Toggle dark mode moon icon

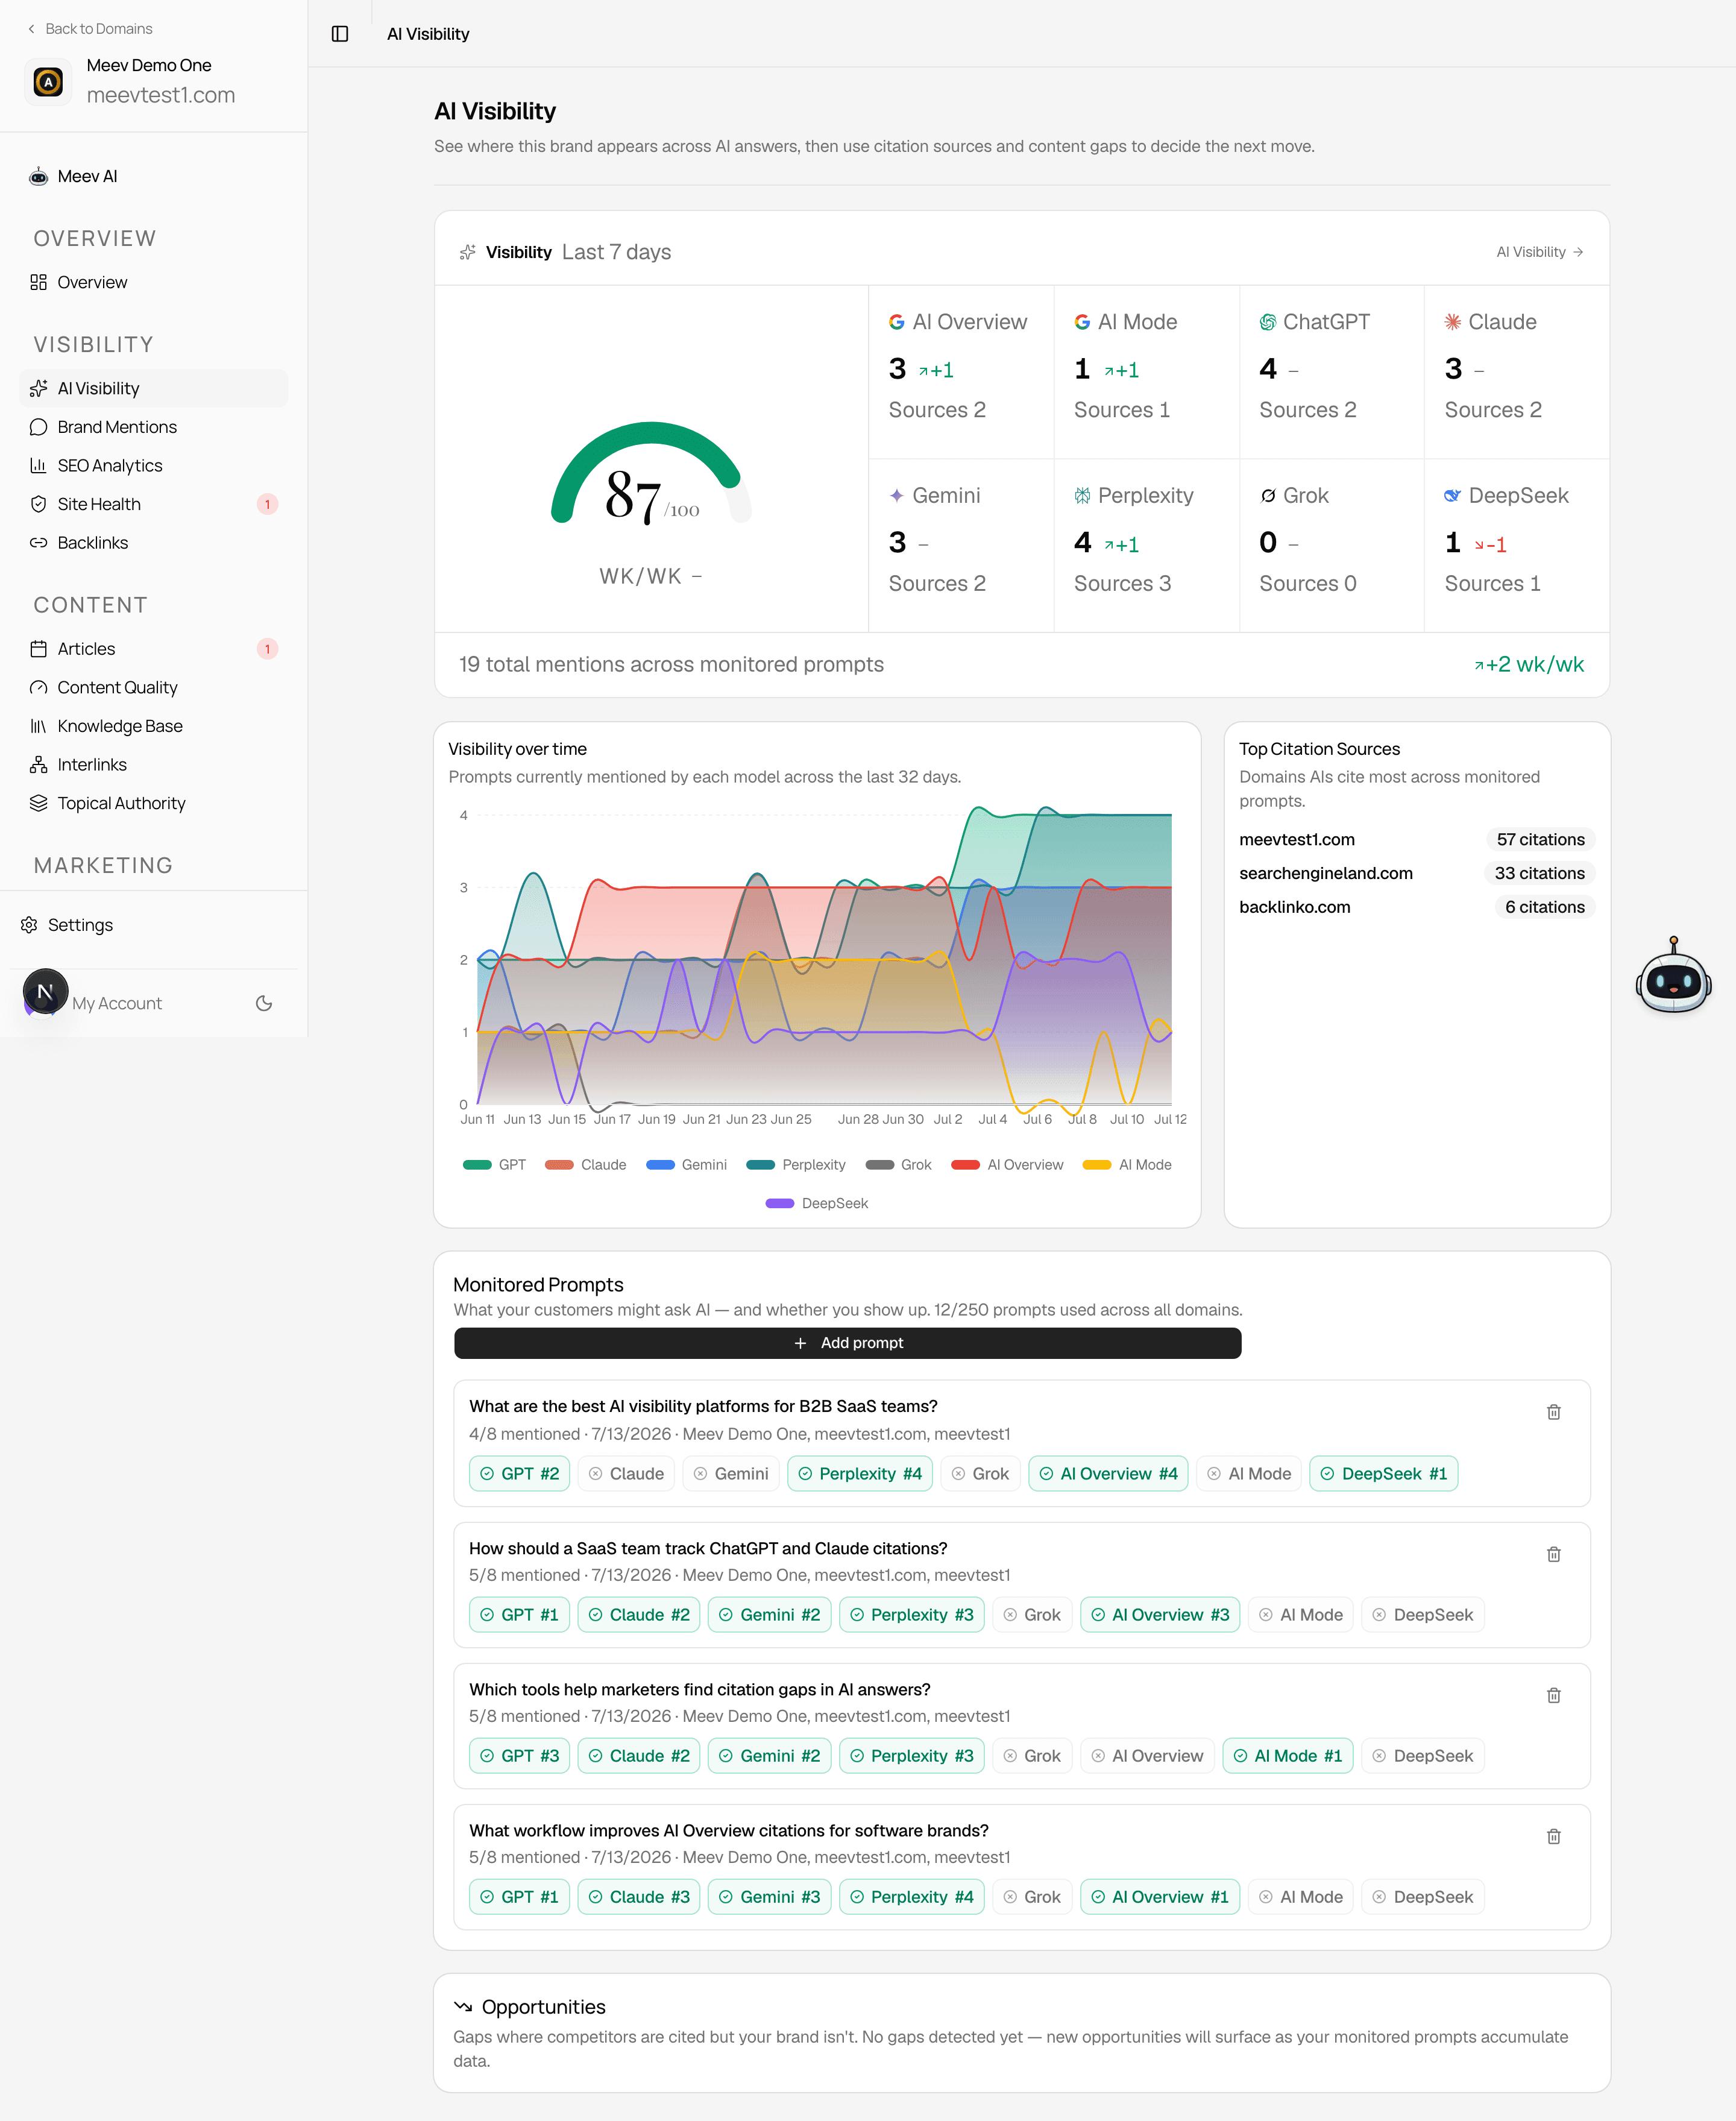click(x=264, y=1003)
